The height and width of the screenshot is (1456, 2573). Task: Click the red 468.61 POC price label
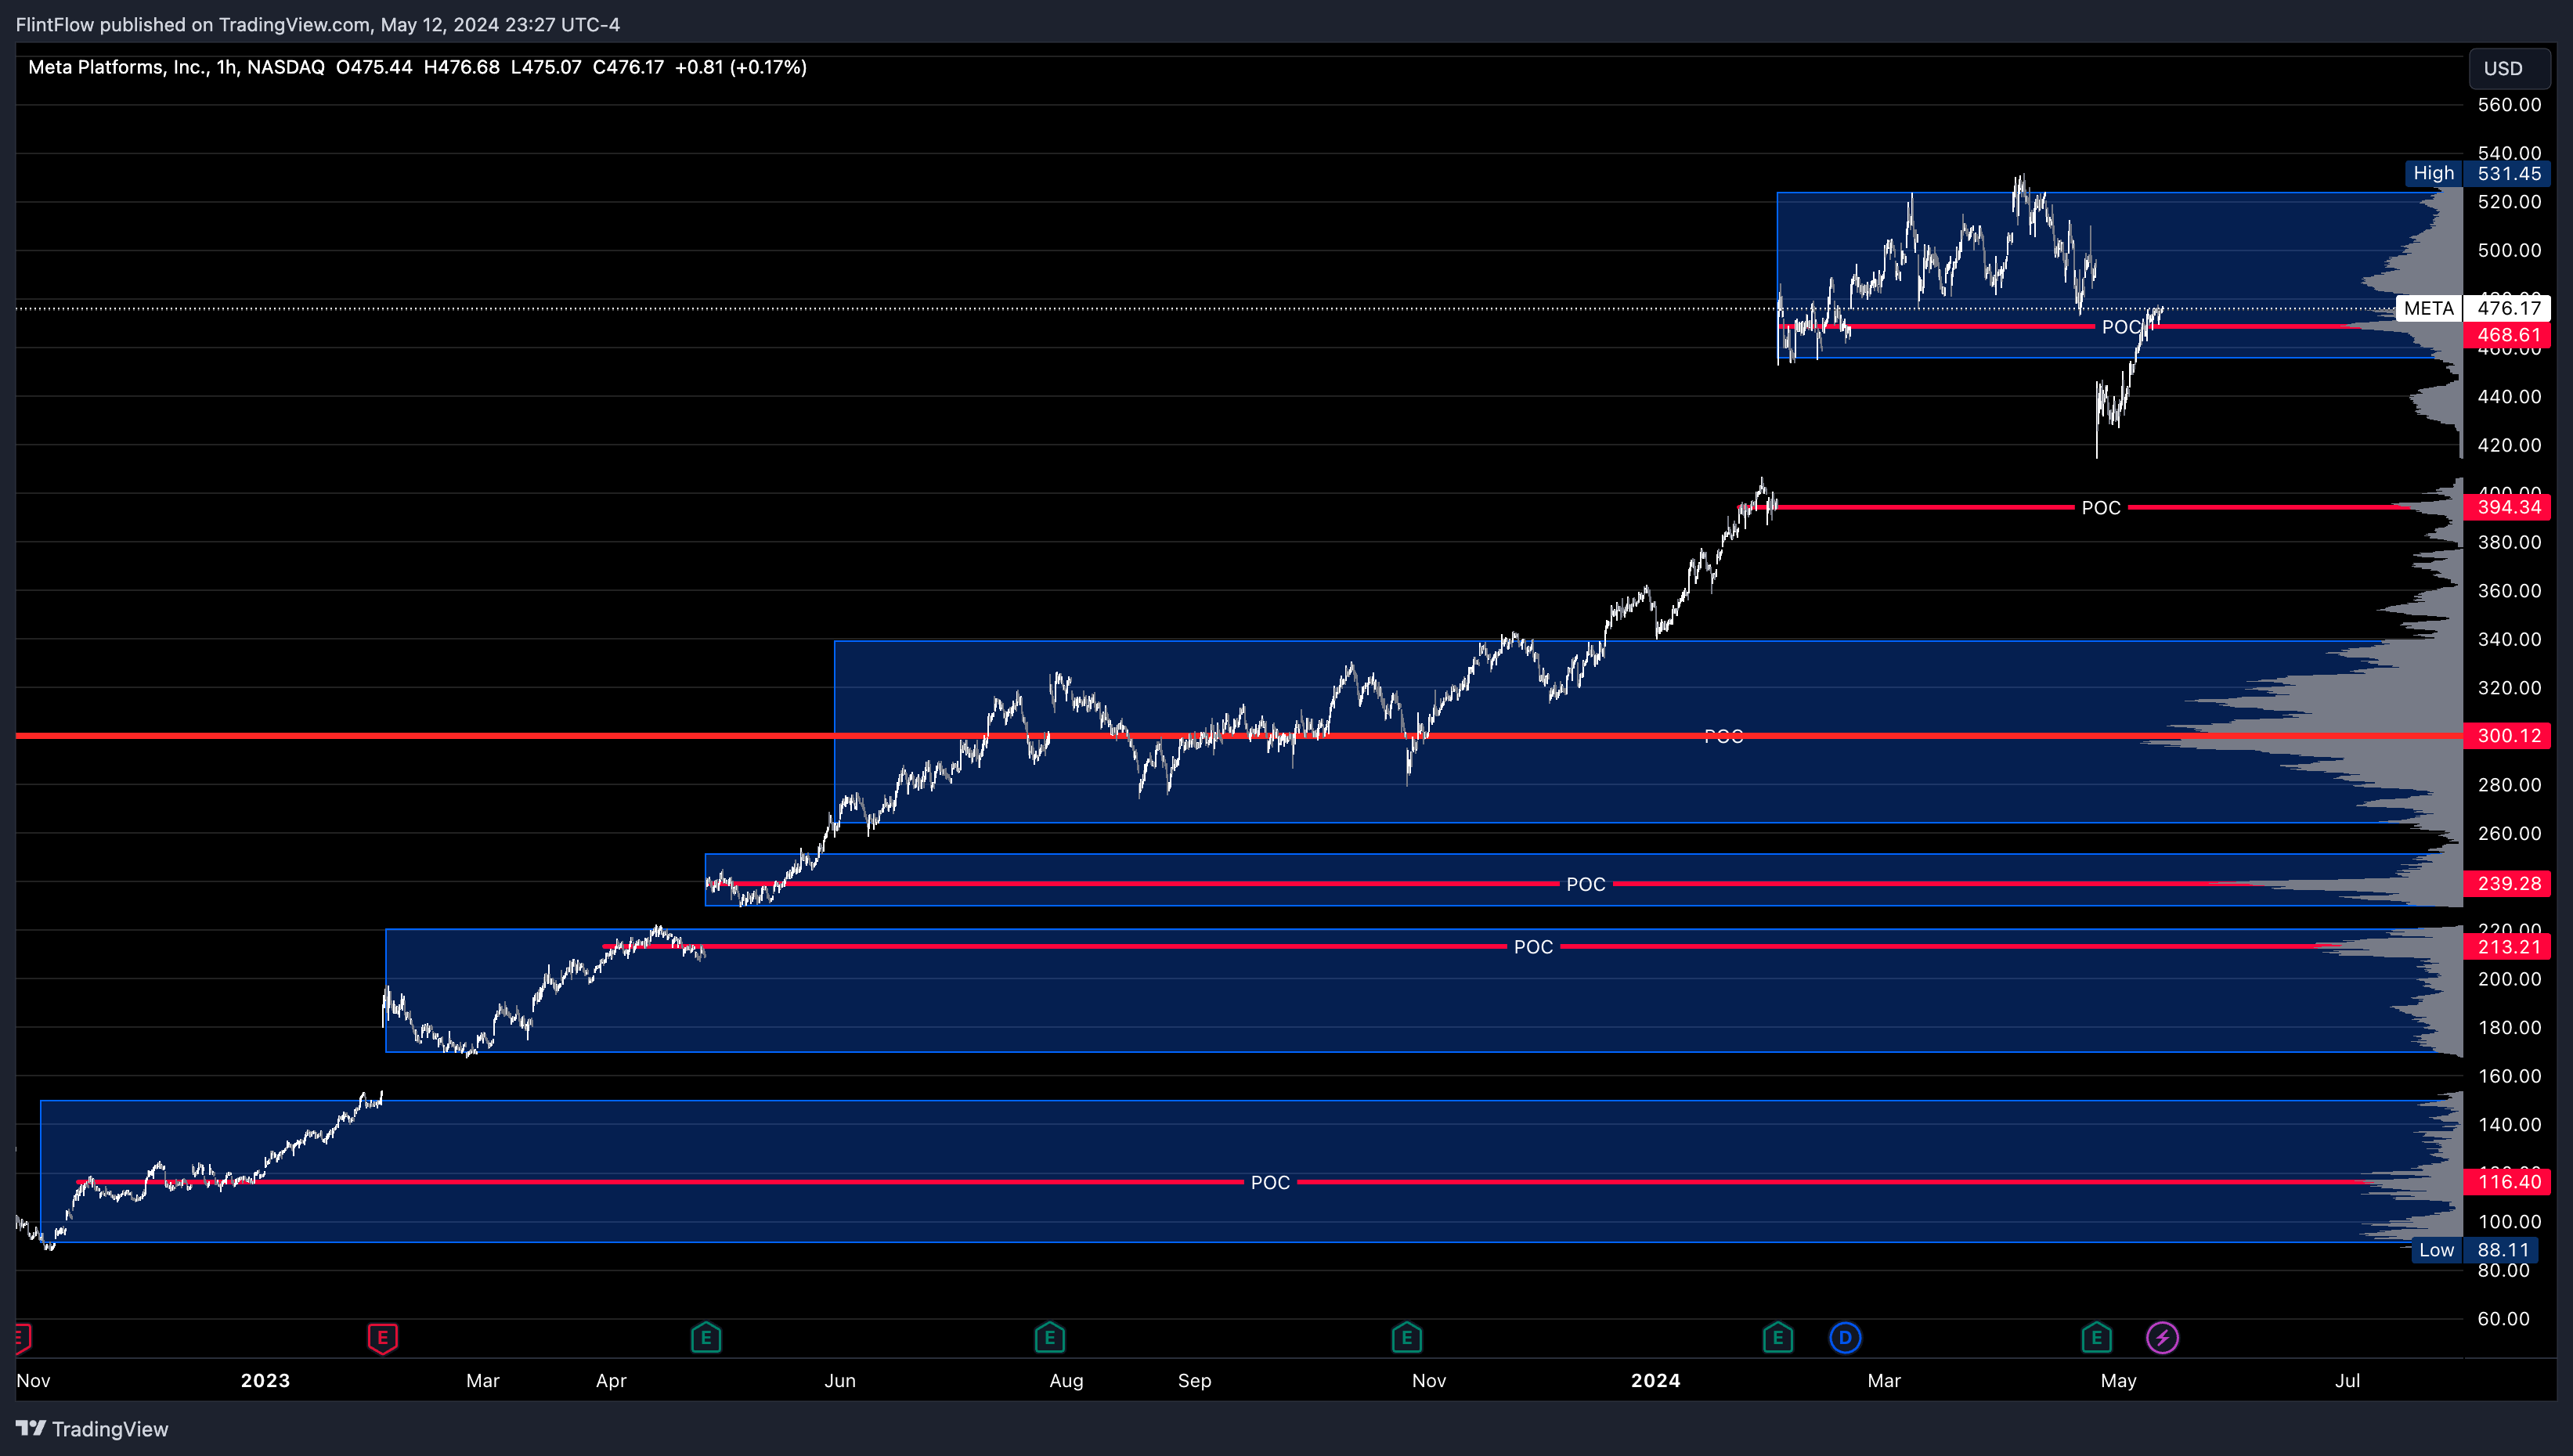pos(2508,335)
